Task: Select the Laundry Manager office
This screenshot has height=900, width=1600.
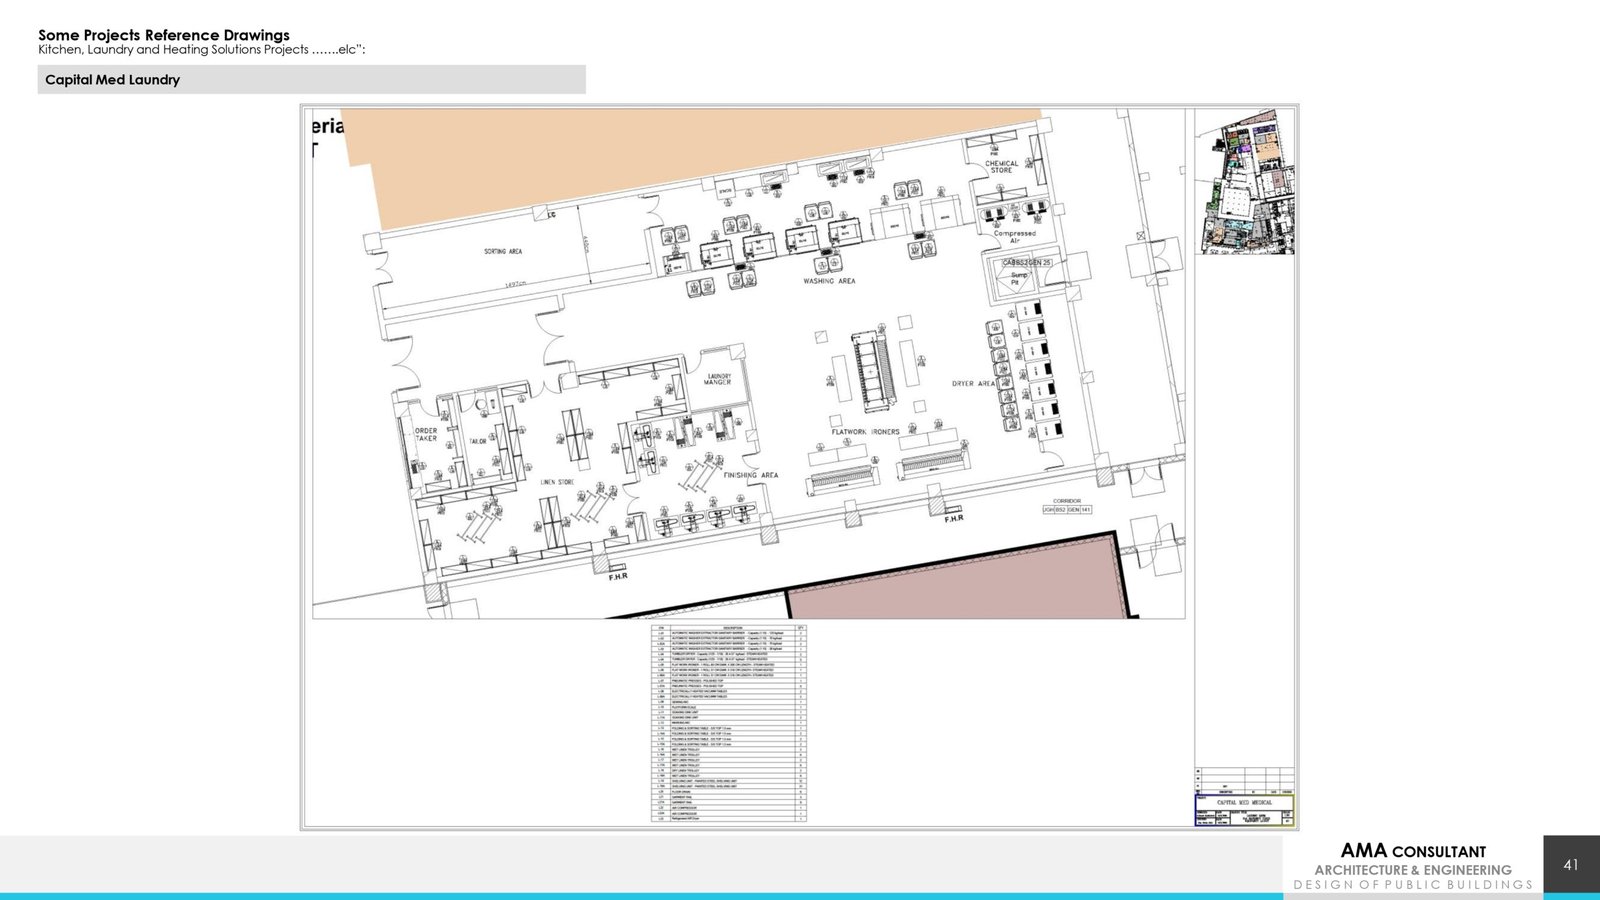Action: point(718,380)
